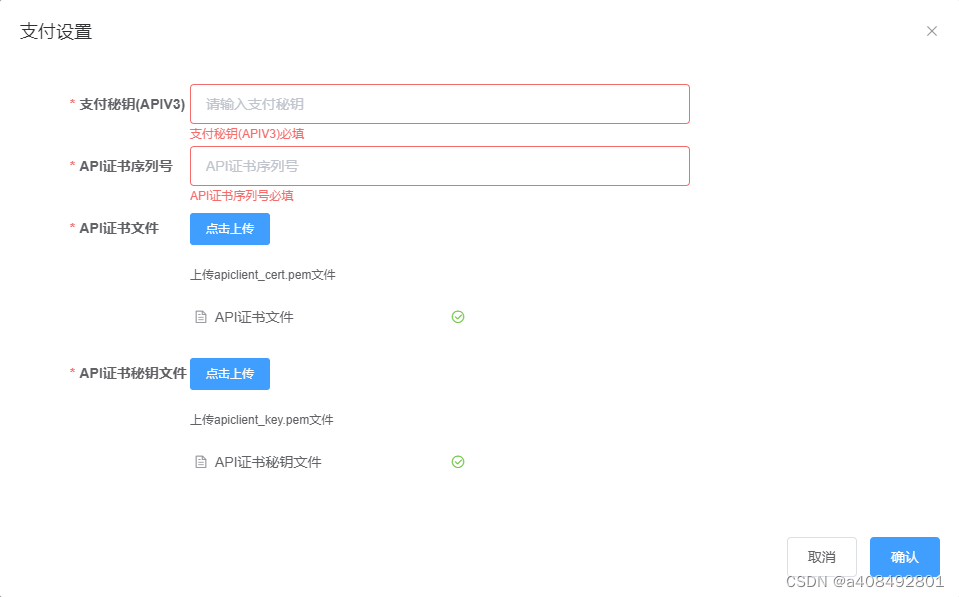Confirm the payment settings with 确认
Screen dimensions: 959x597
point(903,556)
